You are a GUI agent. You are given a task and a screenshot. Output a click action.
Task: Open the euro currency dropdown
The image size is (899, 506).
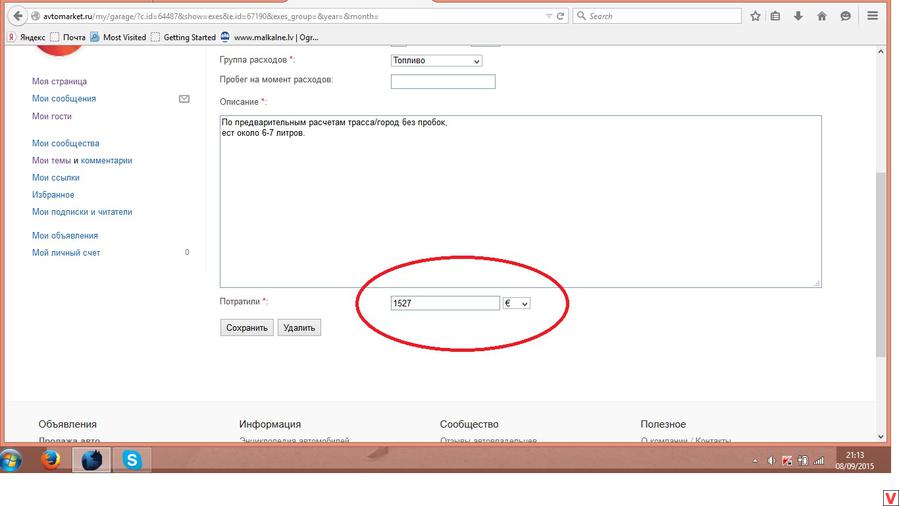[x=517, y=303]
